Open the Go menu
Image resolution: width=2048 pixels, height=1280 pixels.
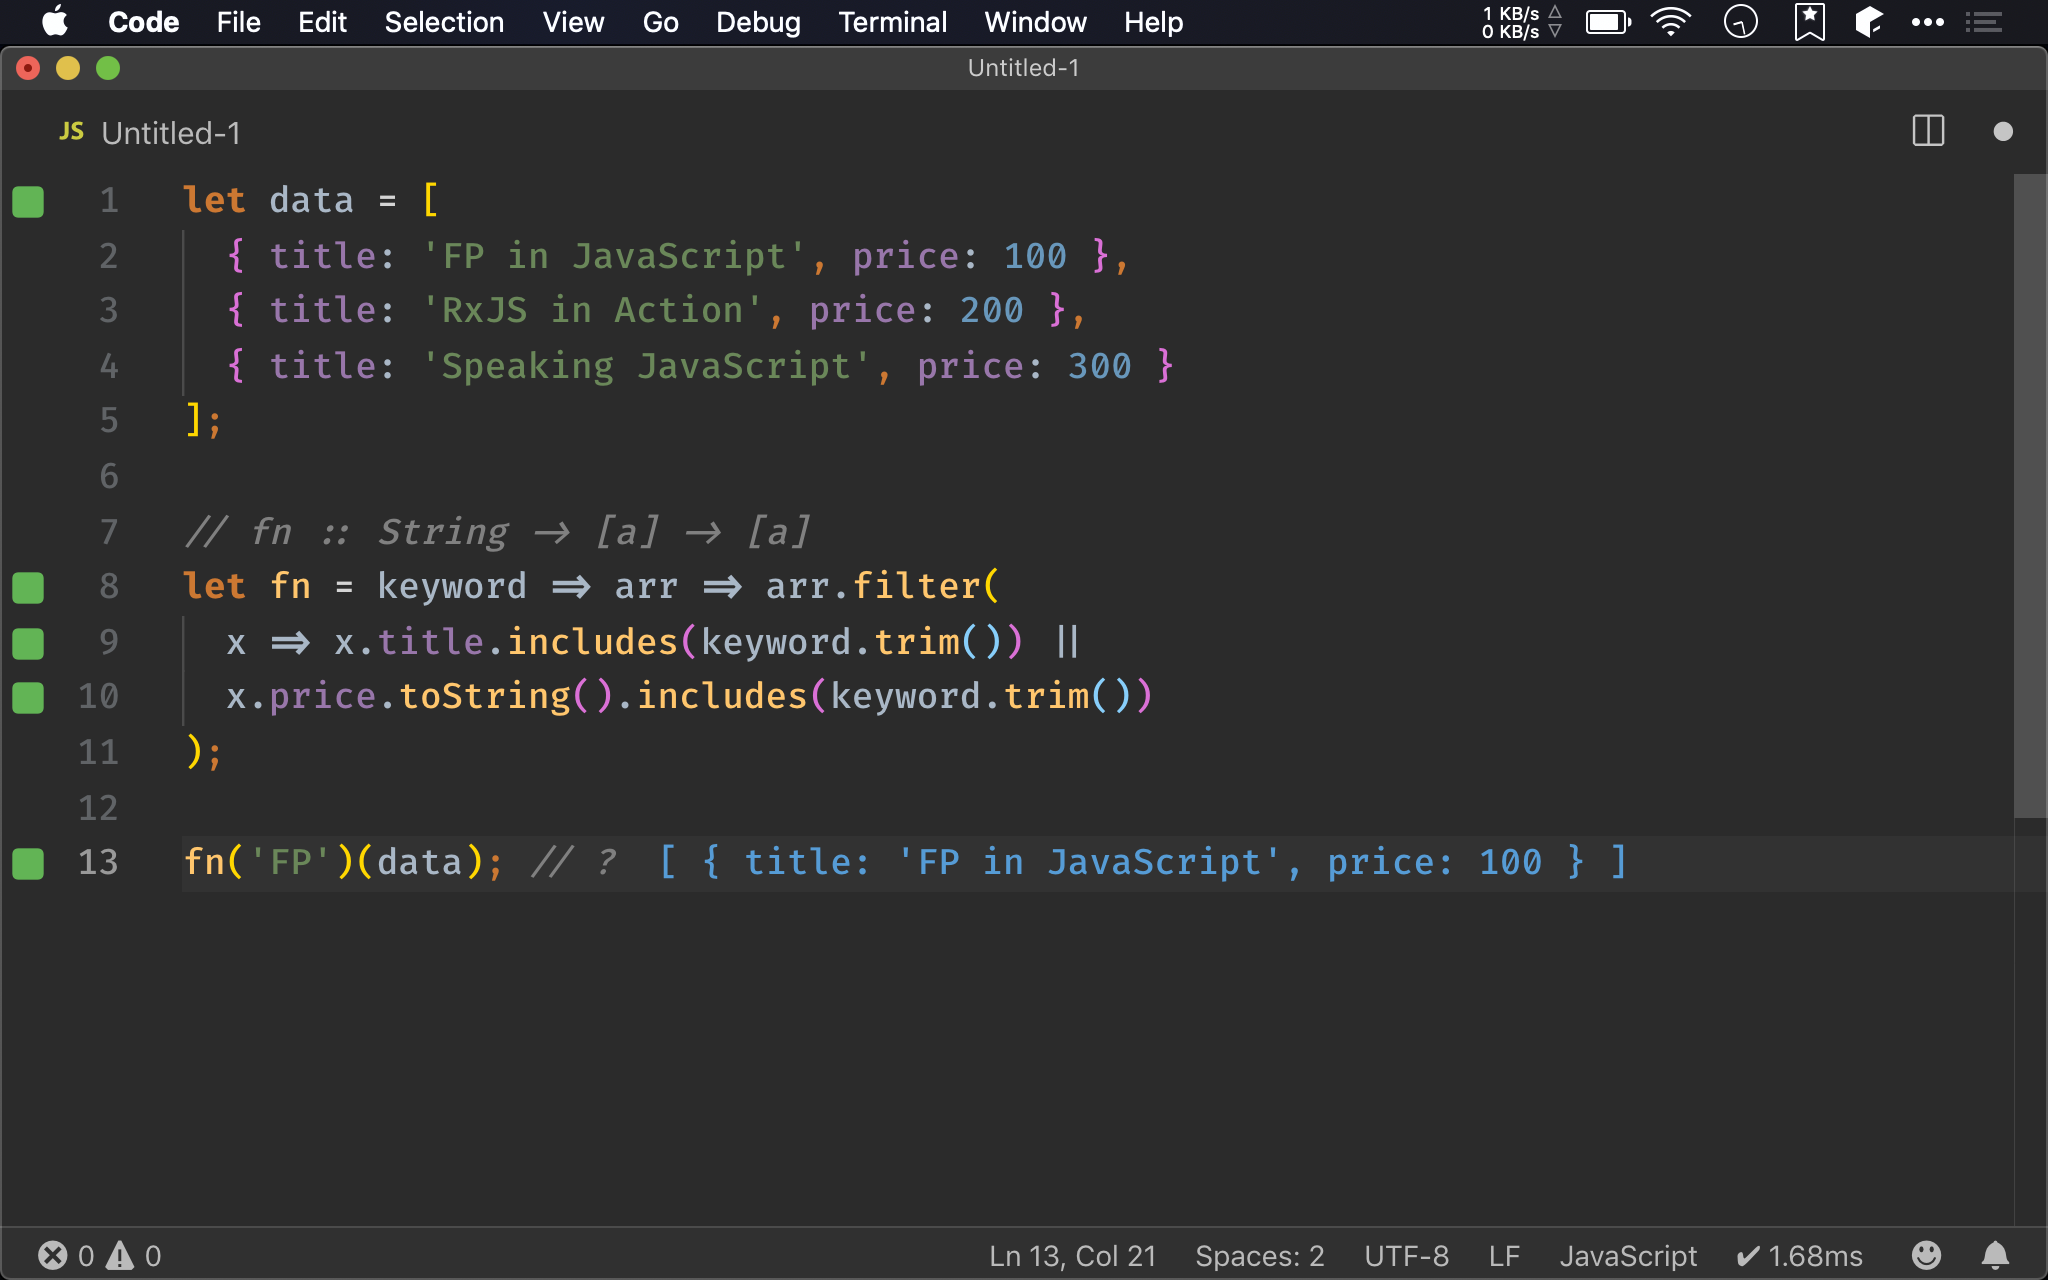pyautogui.click(x=660, y=22)
